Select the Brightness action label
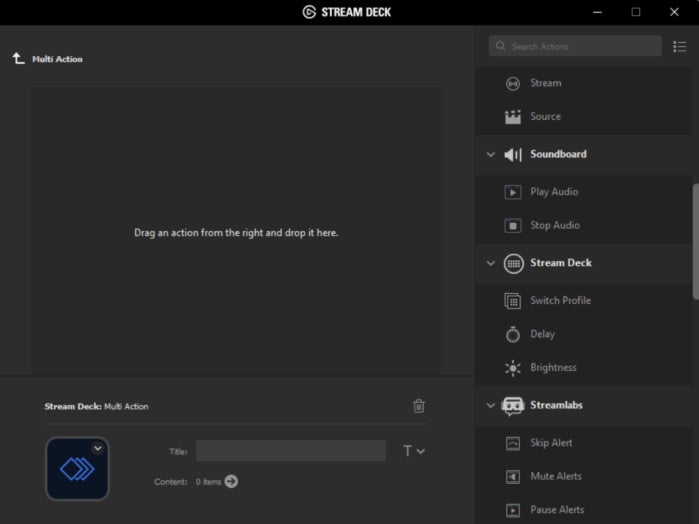Viewport: 699px width, 524px height. (553, 368)
